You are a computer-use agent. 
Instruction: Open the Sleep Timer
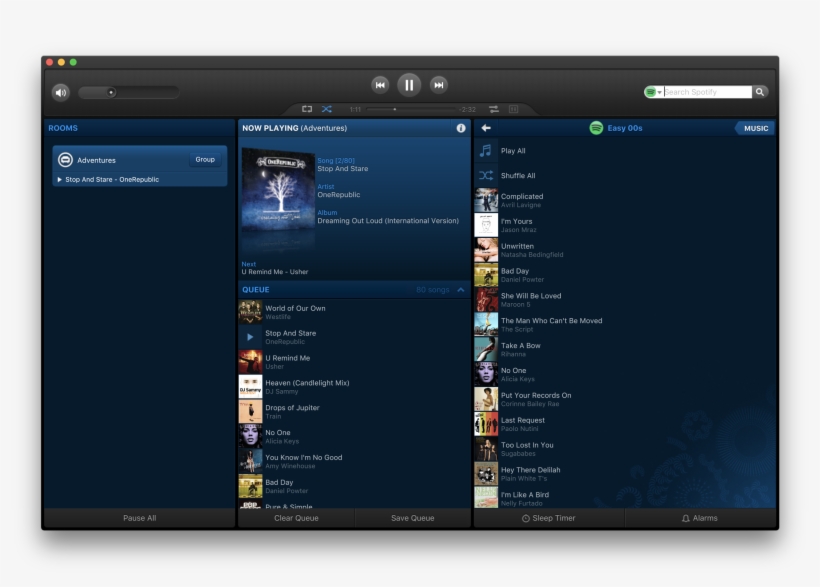point(549,518)
